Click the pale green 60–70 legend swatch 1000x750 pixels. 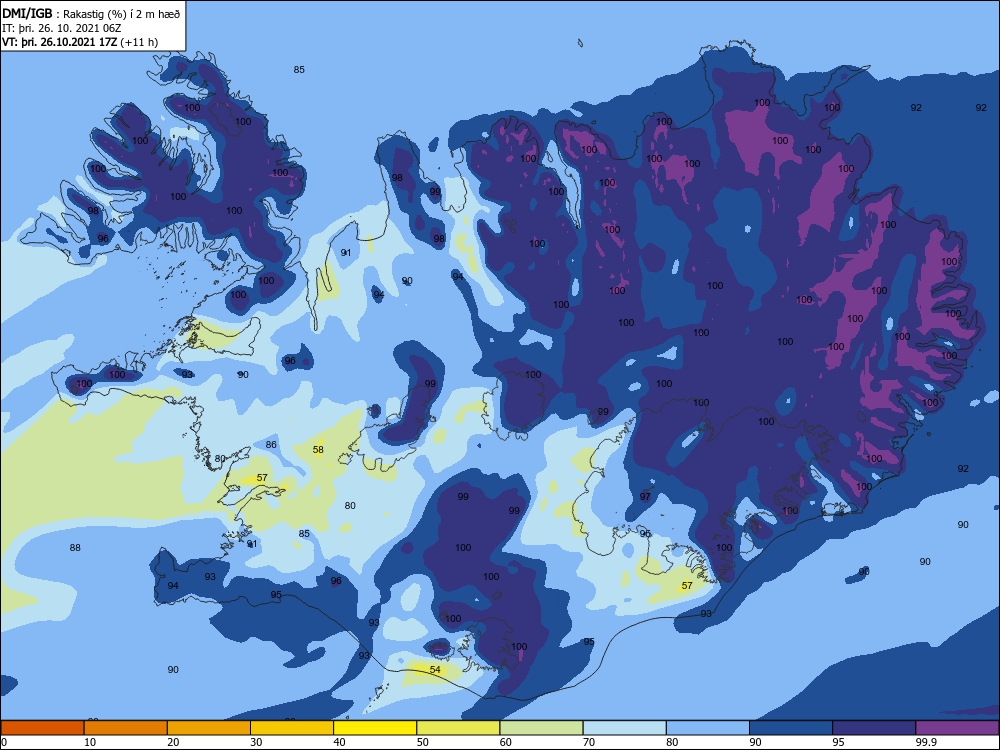tap(541, 728)
